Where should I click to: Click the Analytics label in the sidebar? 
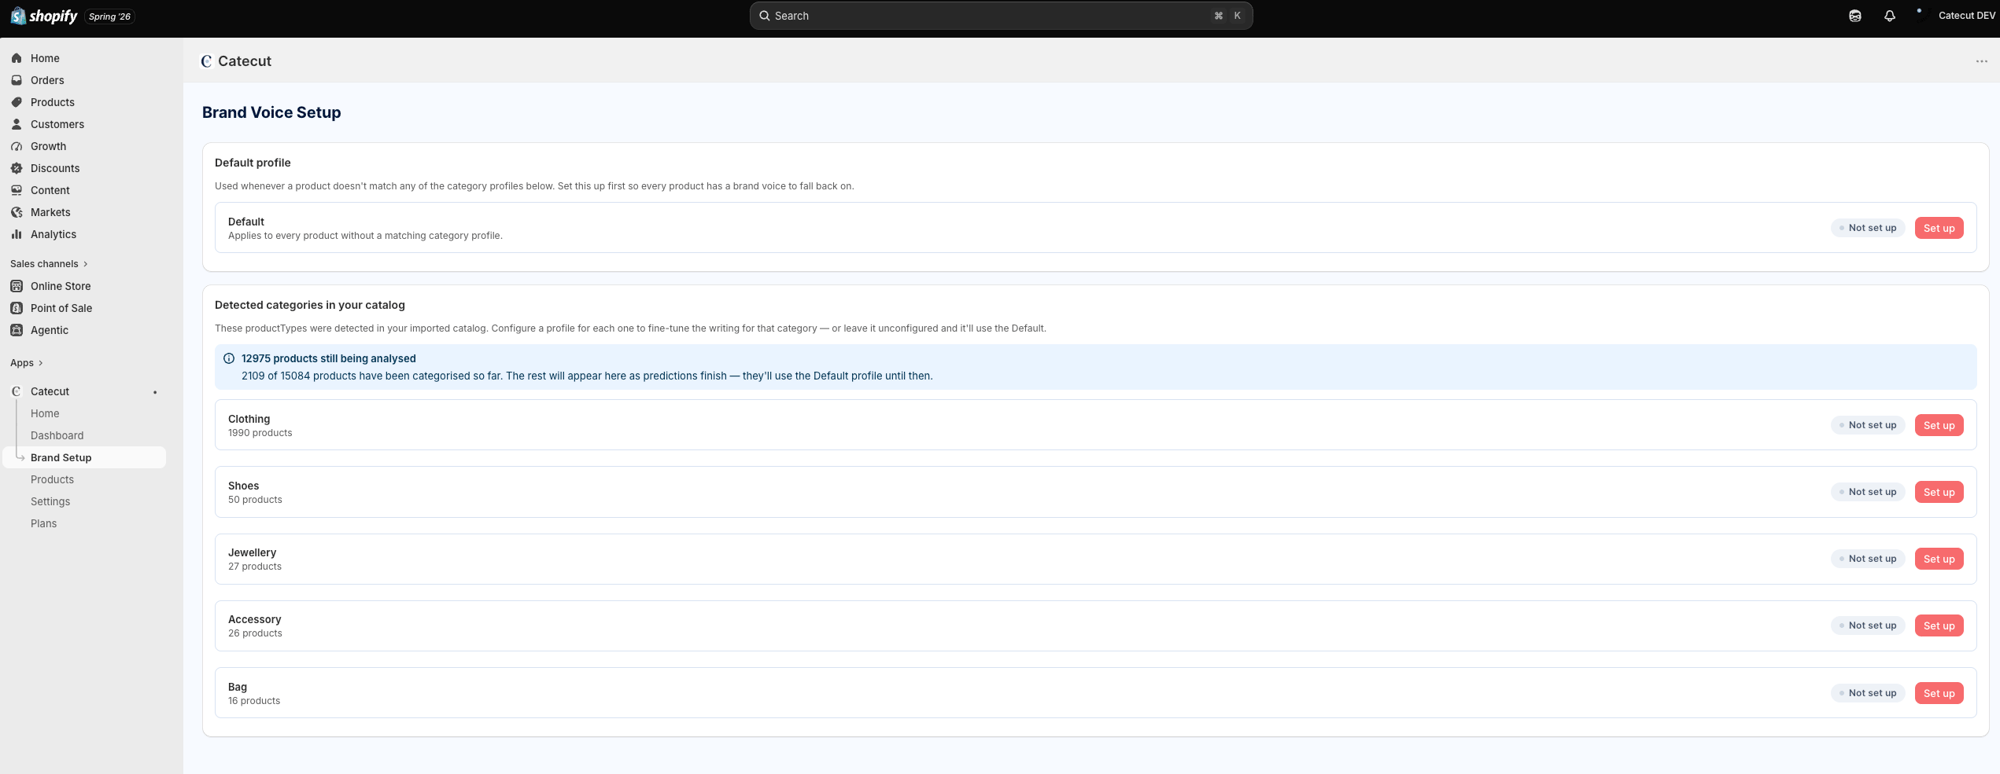pos(53,234)
